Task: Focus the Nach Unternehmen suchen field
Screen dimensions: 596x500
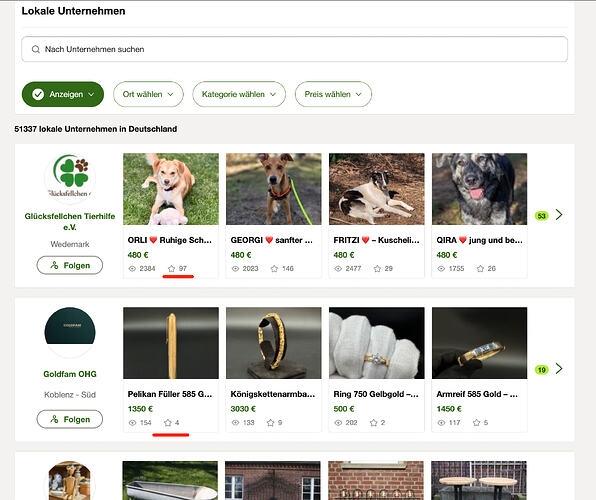Action: click(295, 49)
